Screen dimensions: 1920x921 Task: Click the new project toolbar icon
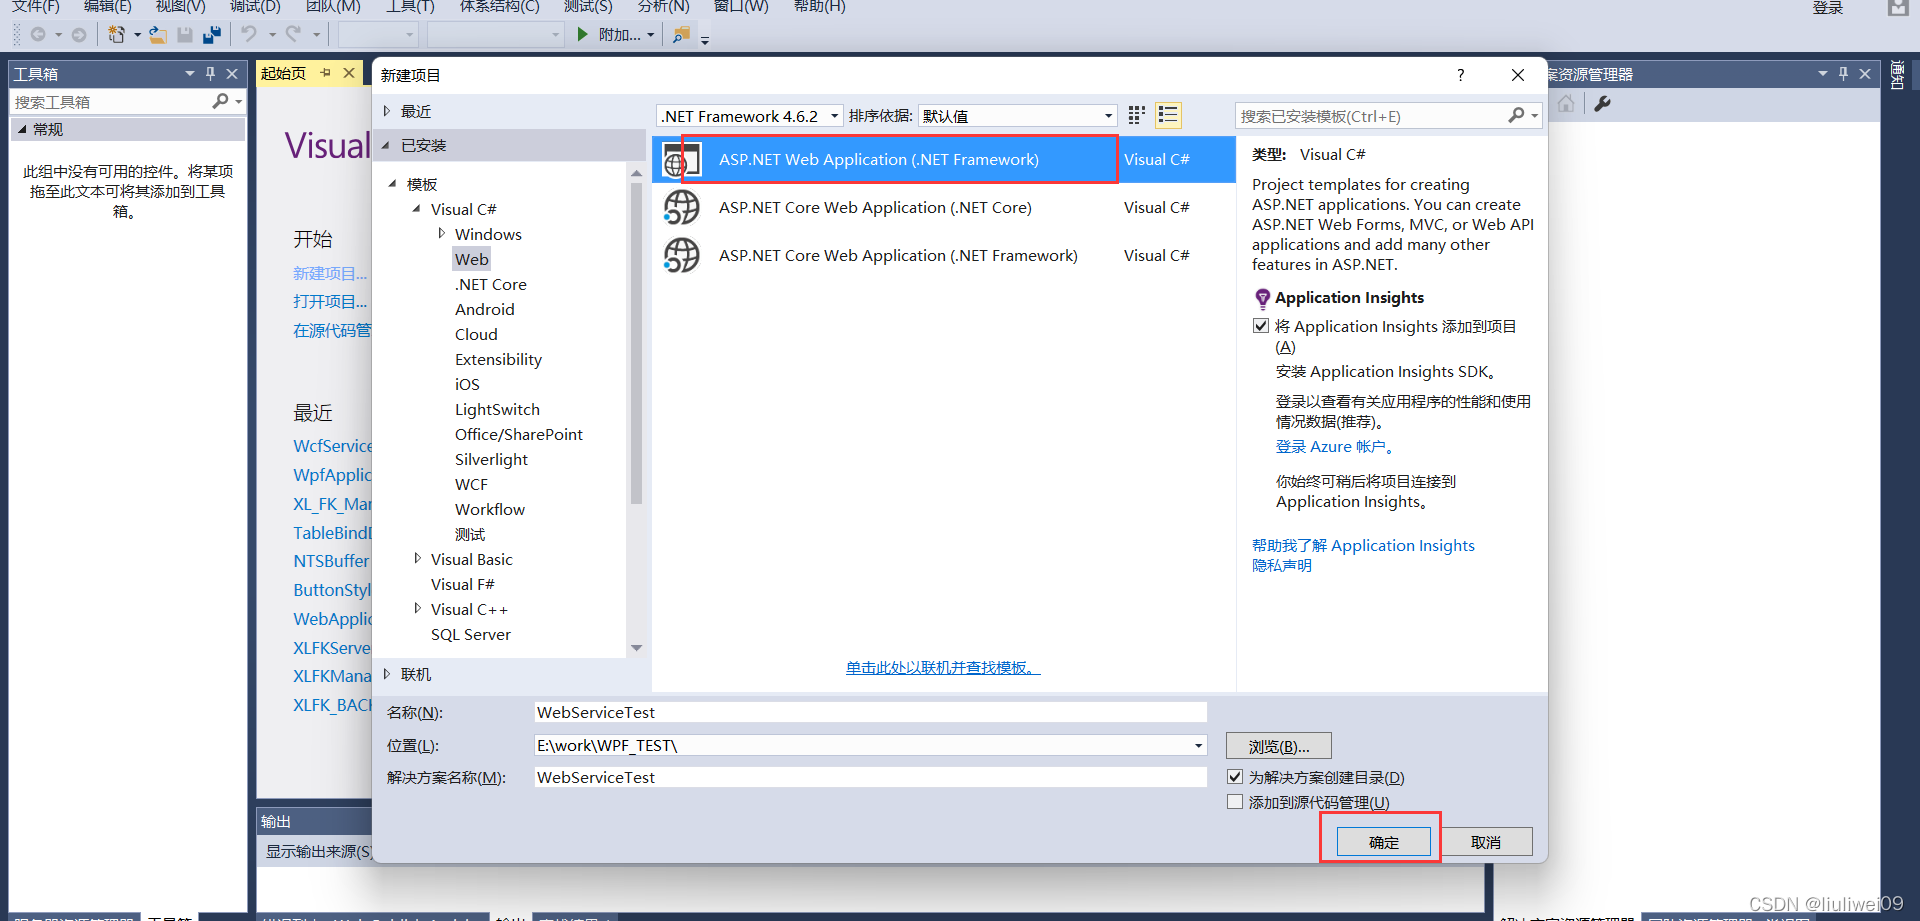[x=117, y=34]
